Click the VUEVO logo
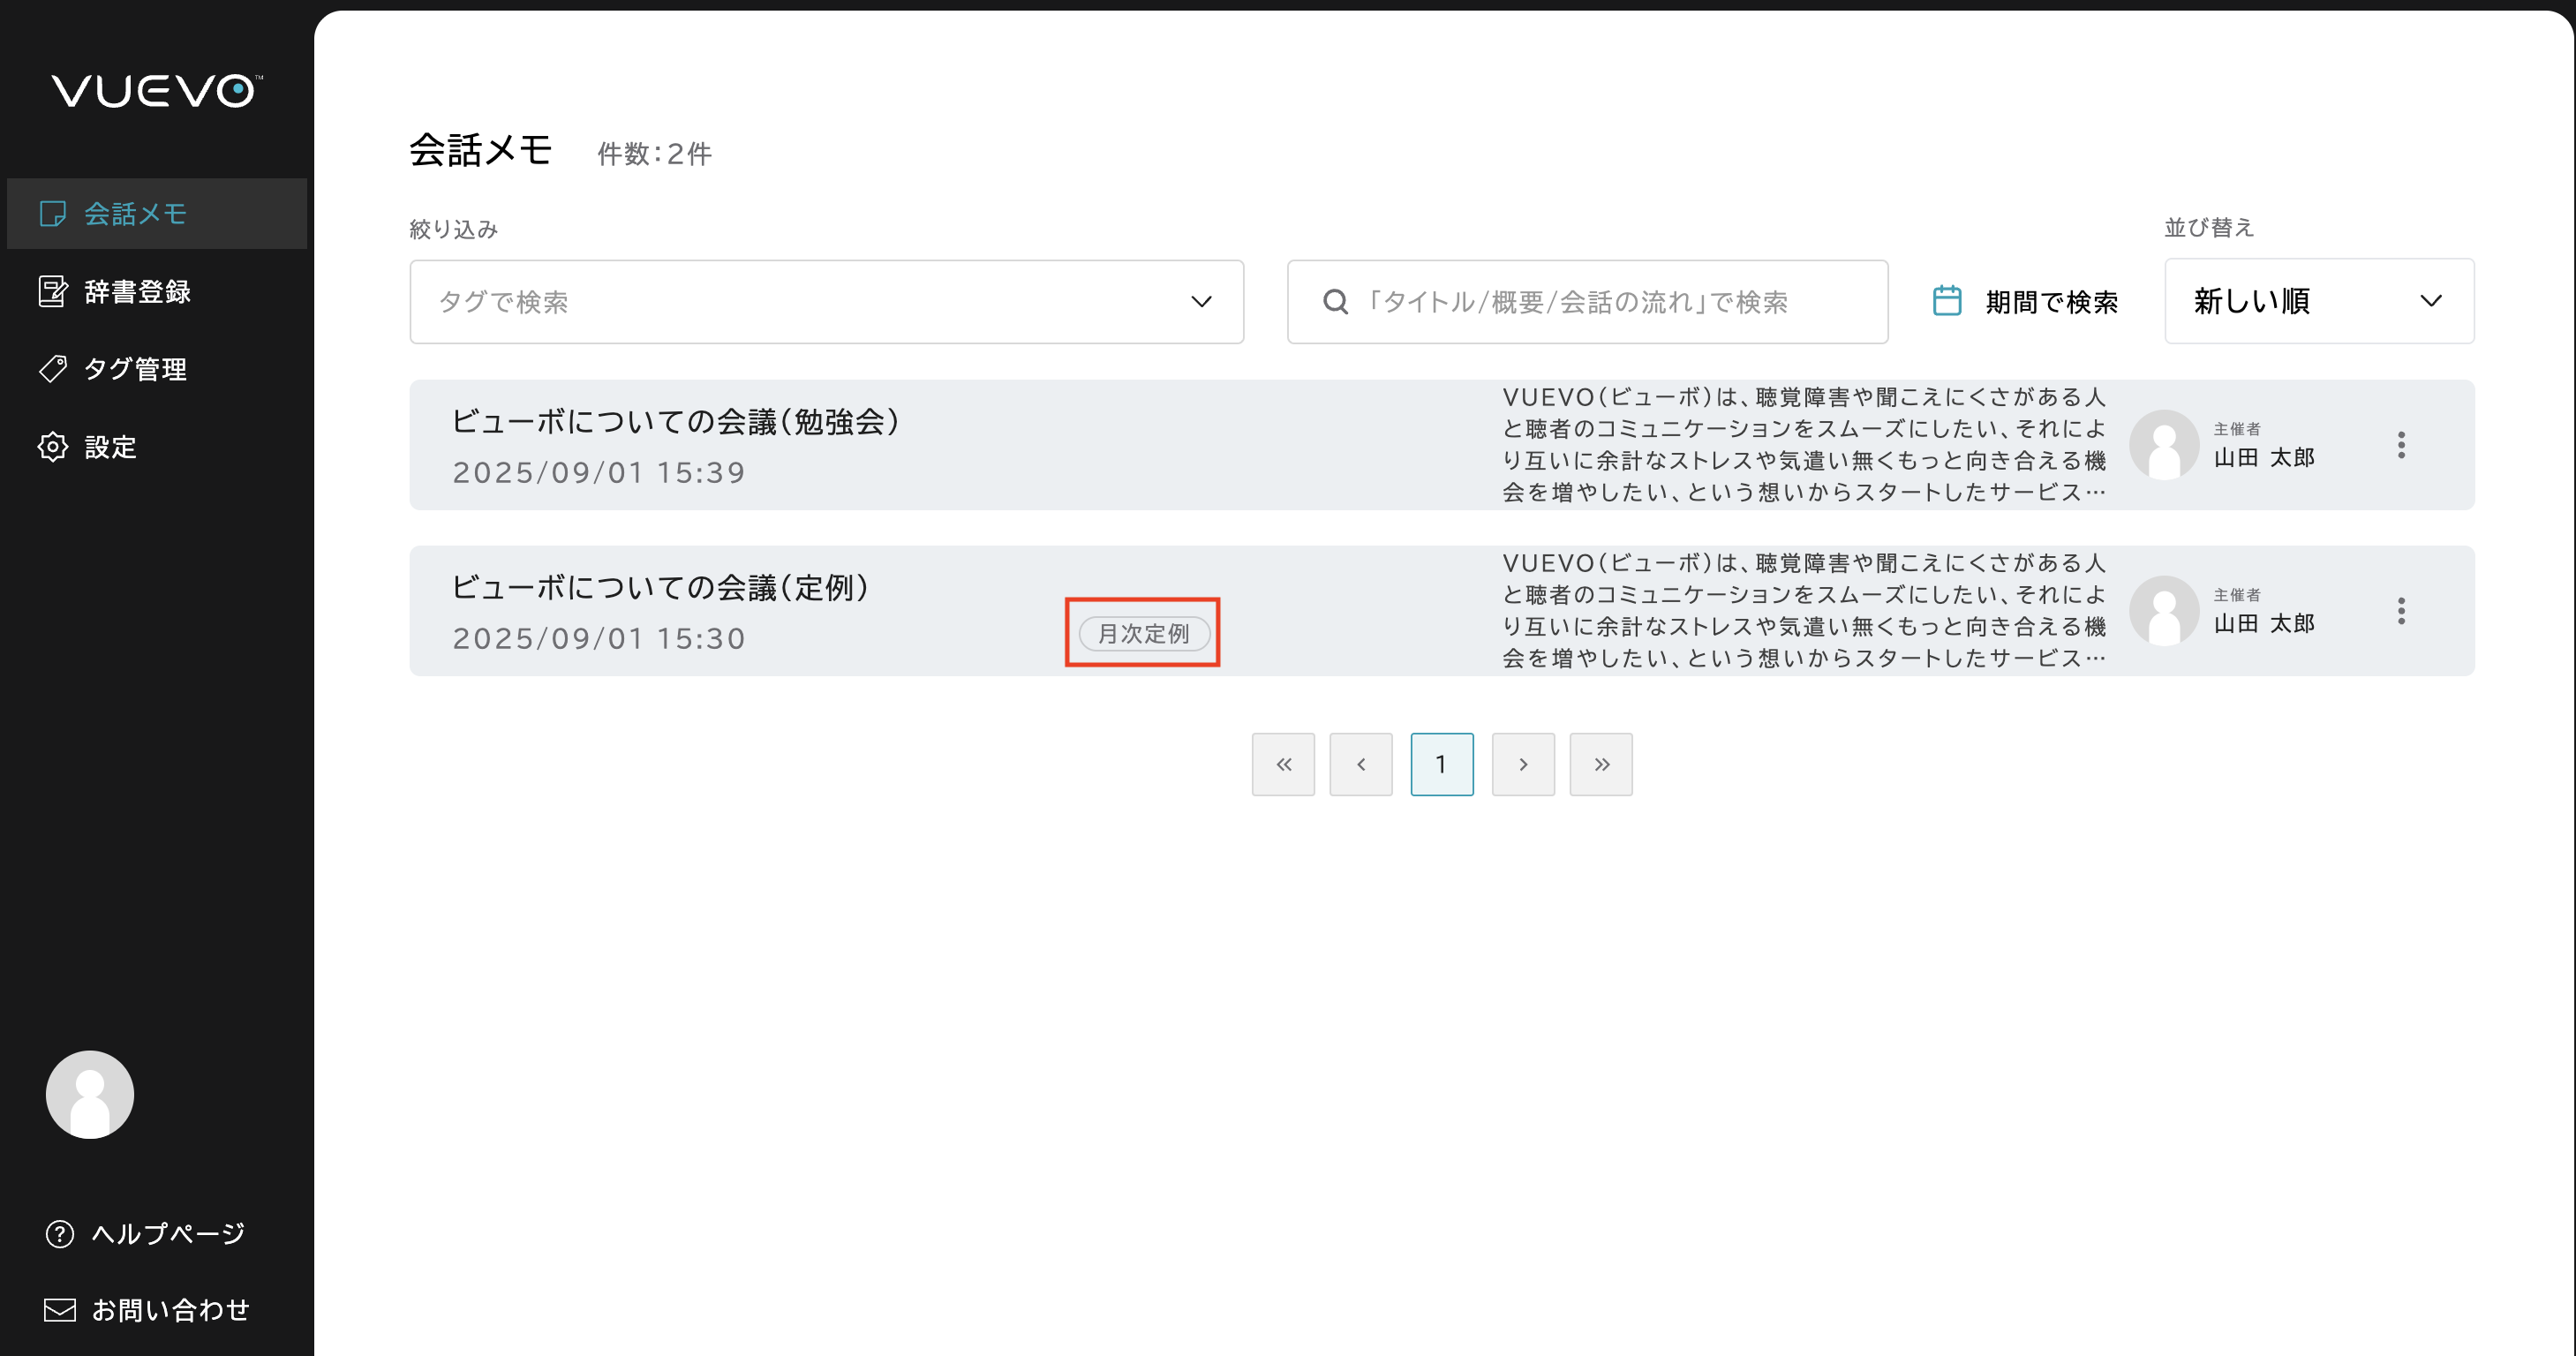This screenshot has height=1356, width=2576. [157, 91]
